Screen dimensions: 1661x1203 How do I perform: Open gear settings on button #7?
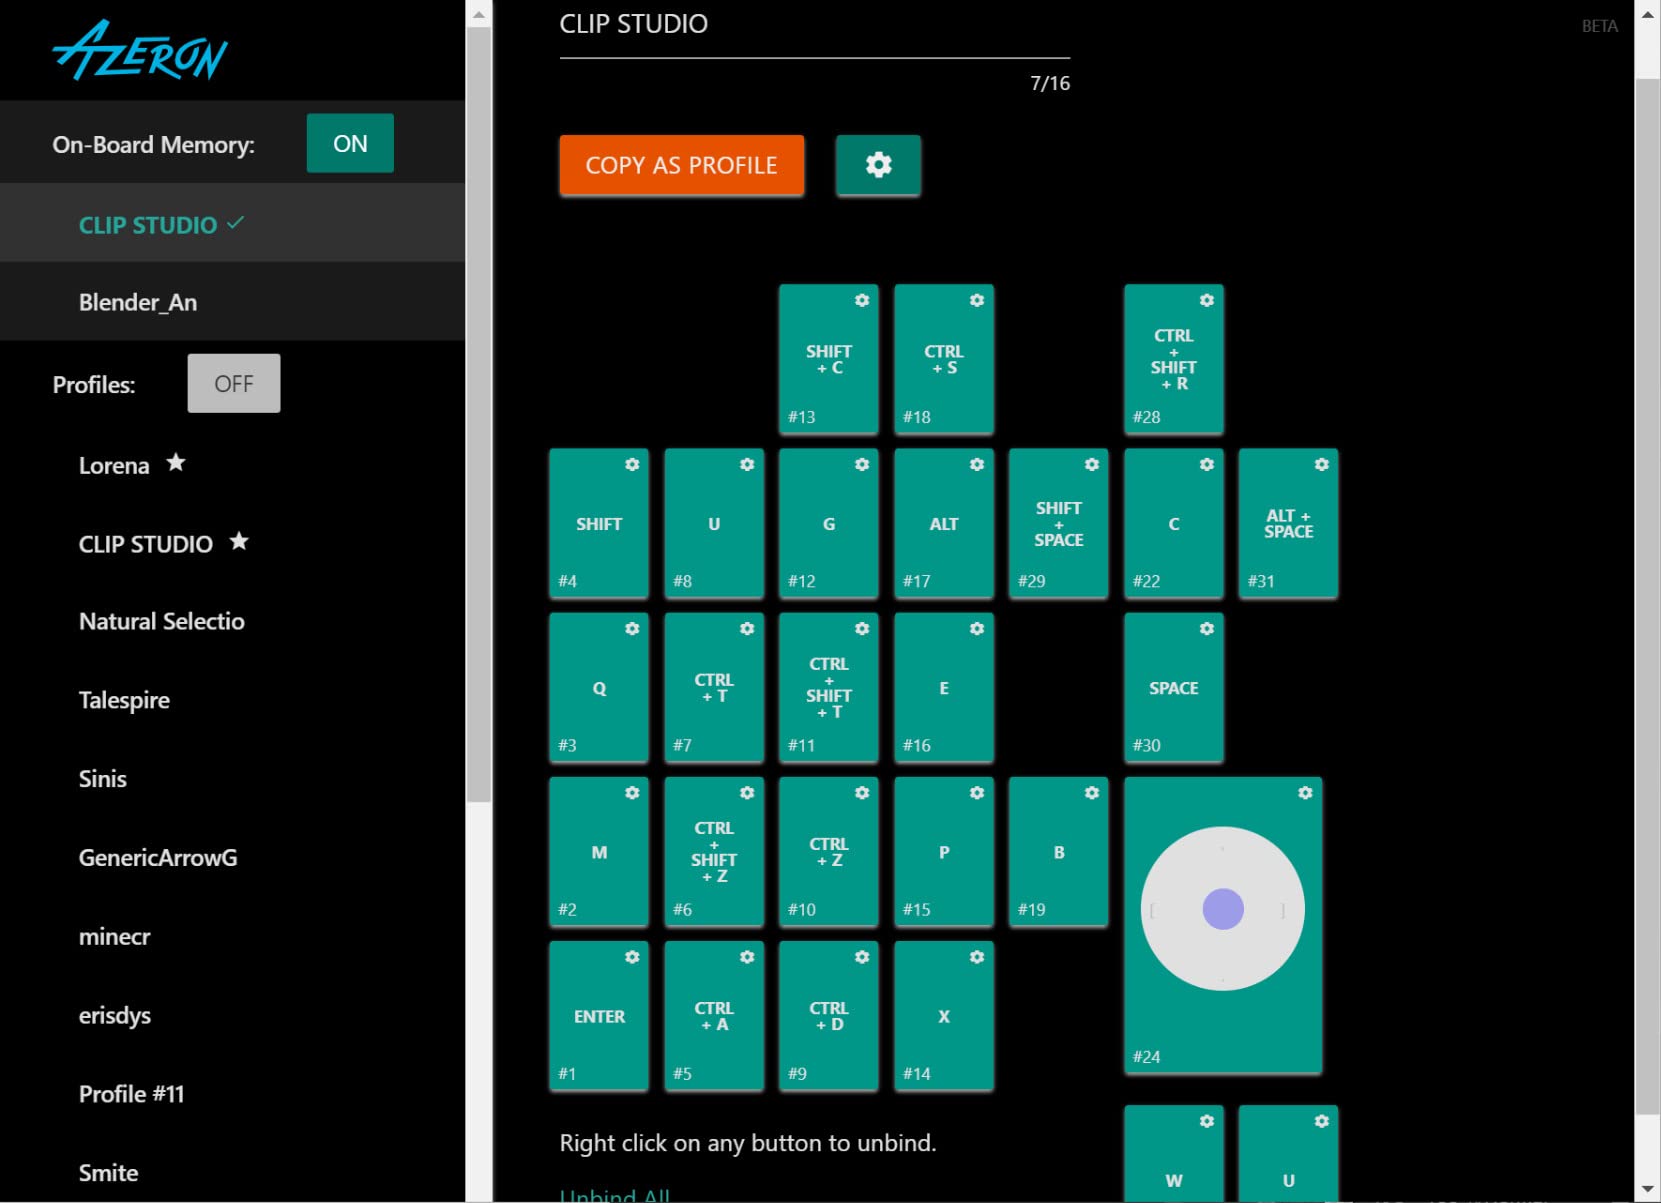tap(747, 628)
